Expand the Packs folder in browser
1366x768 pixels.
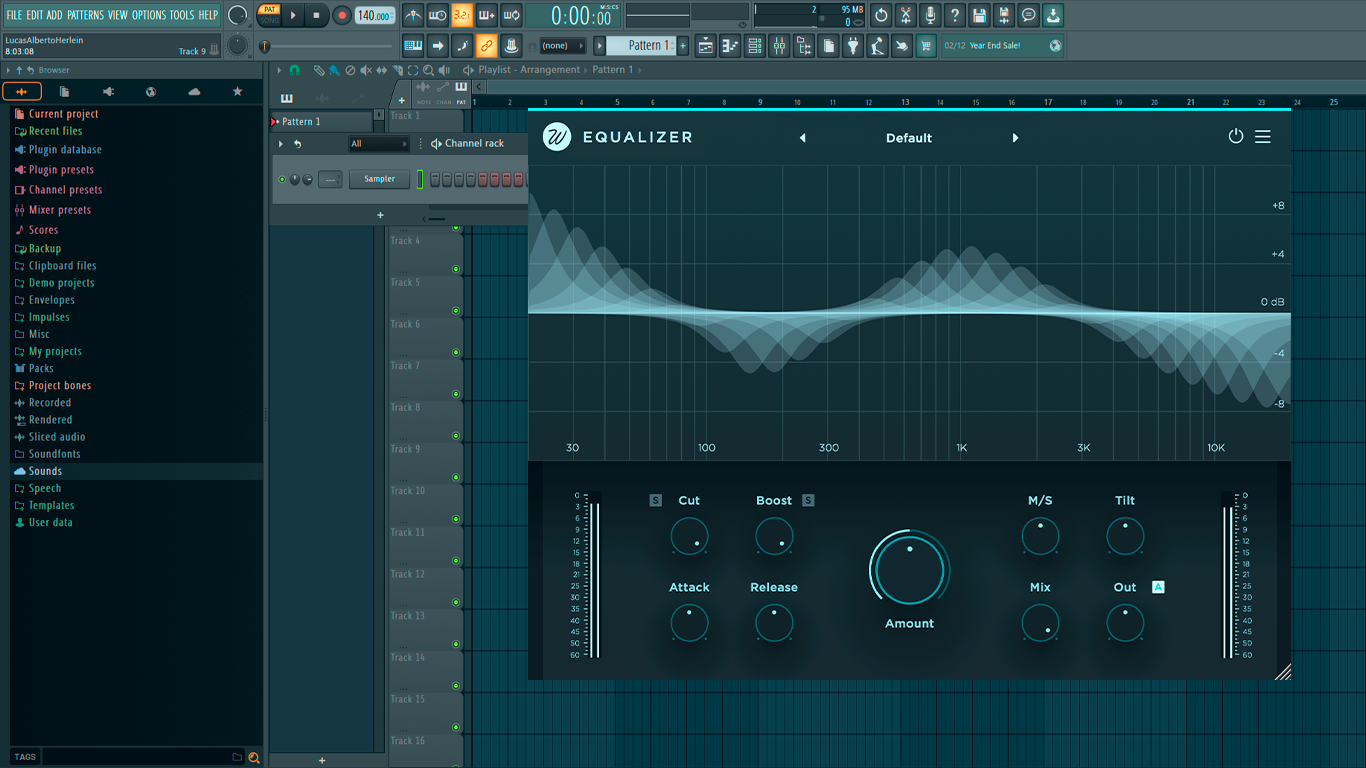[x=41, y=368]
